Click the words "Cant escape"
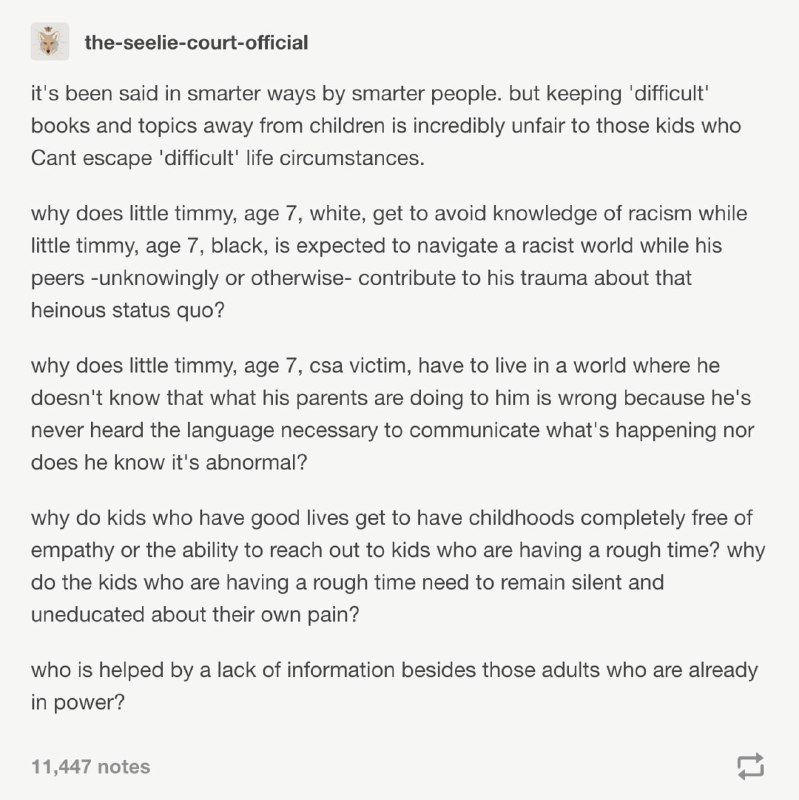Image resolution: width=799 pixels, height=800 pixels. [91, 158]
